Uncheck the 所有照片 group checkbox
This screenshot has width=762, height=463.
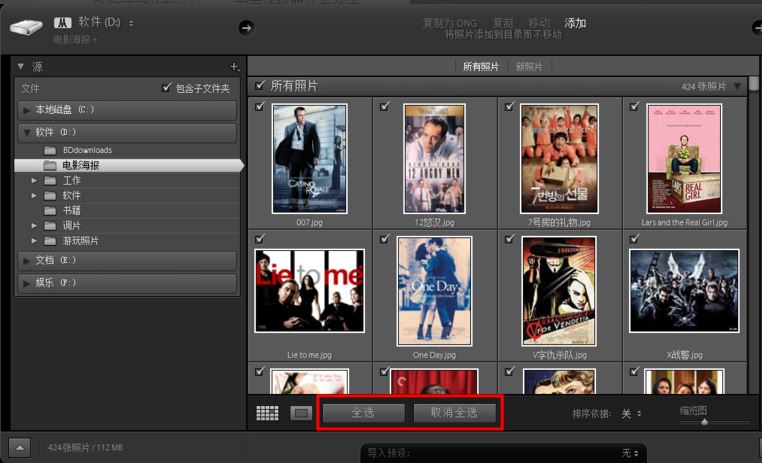point(260,86)
